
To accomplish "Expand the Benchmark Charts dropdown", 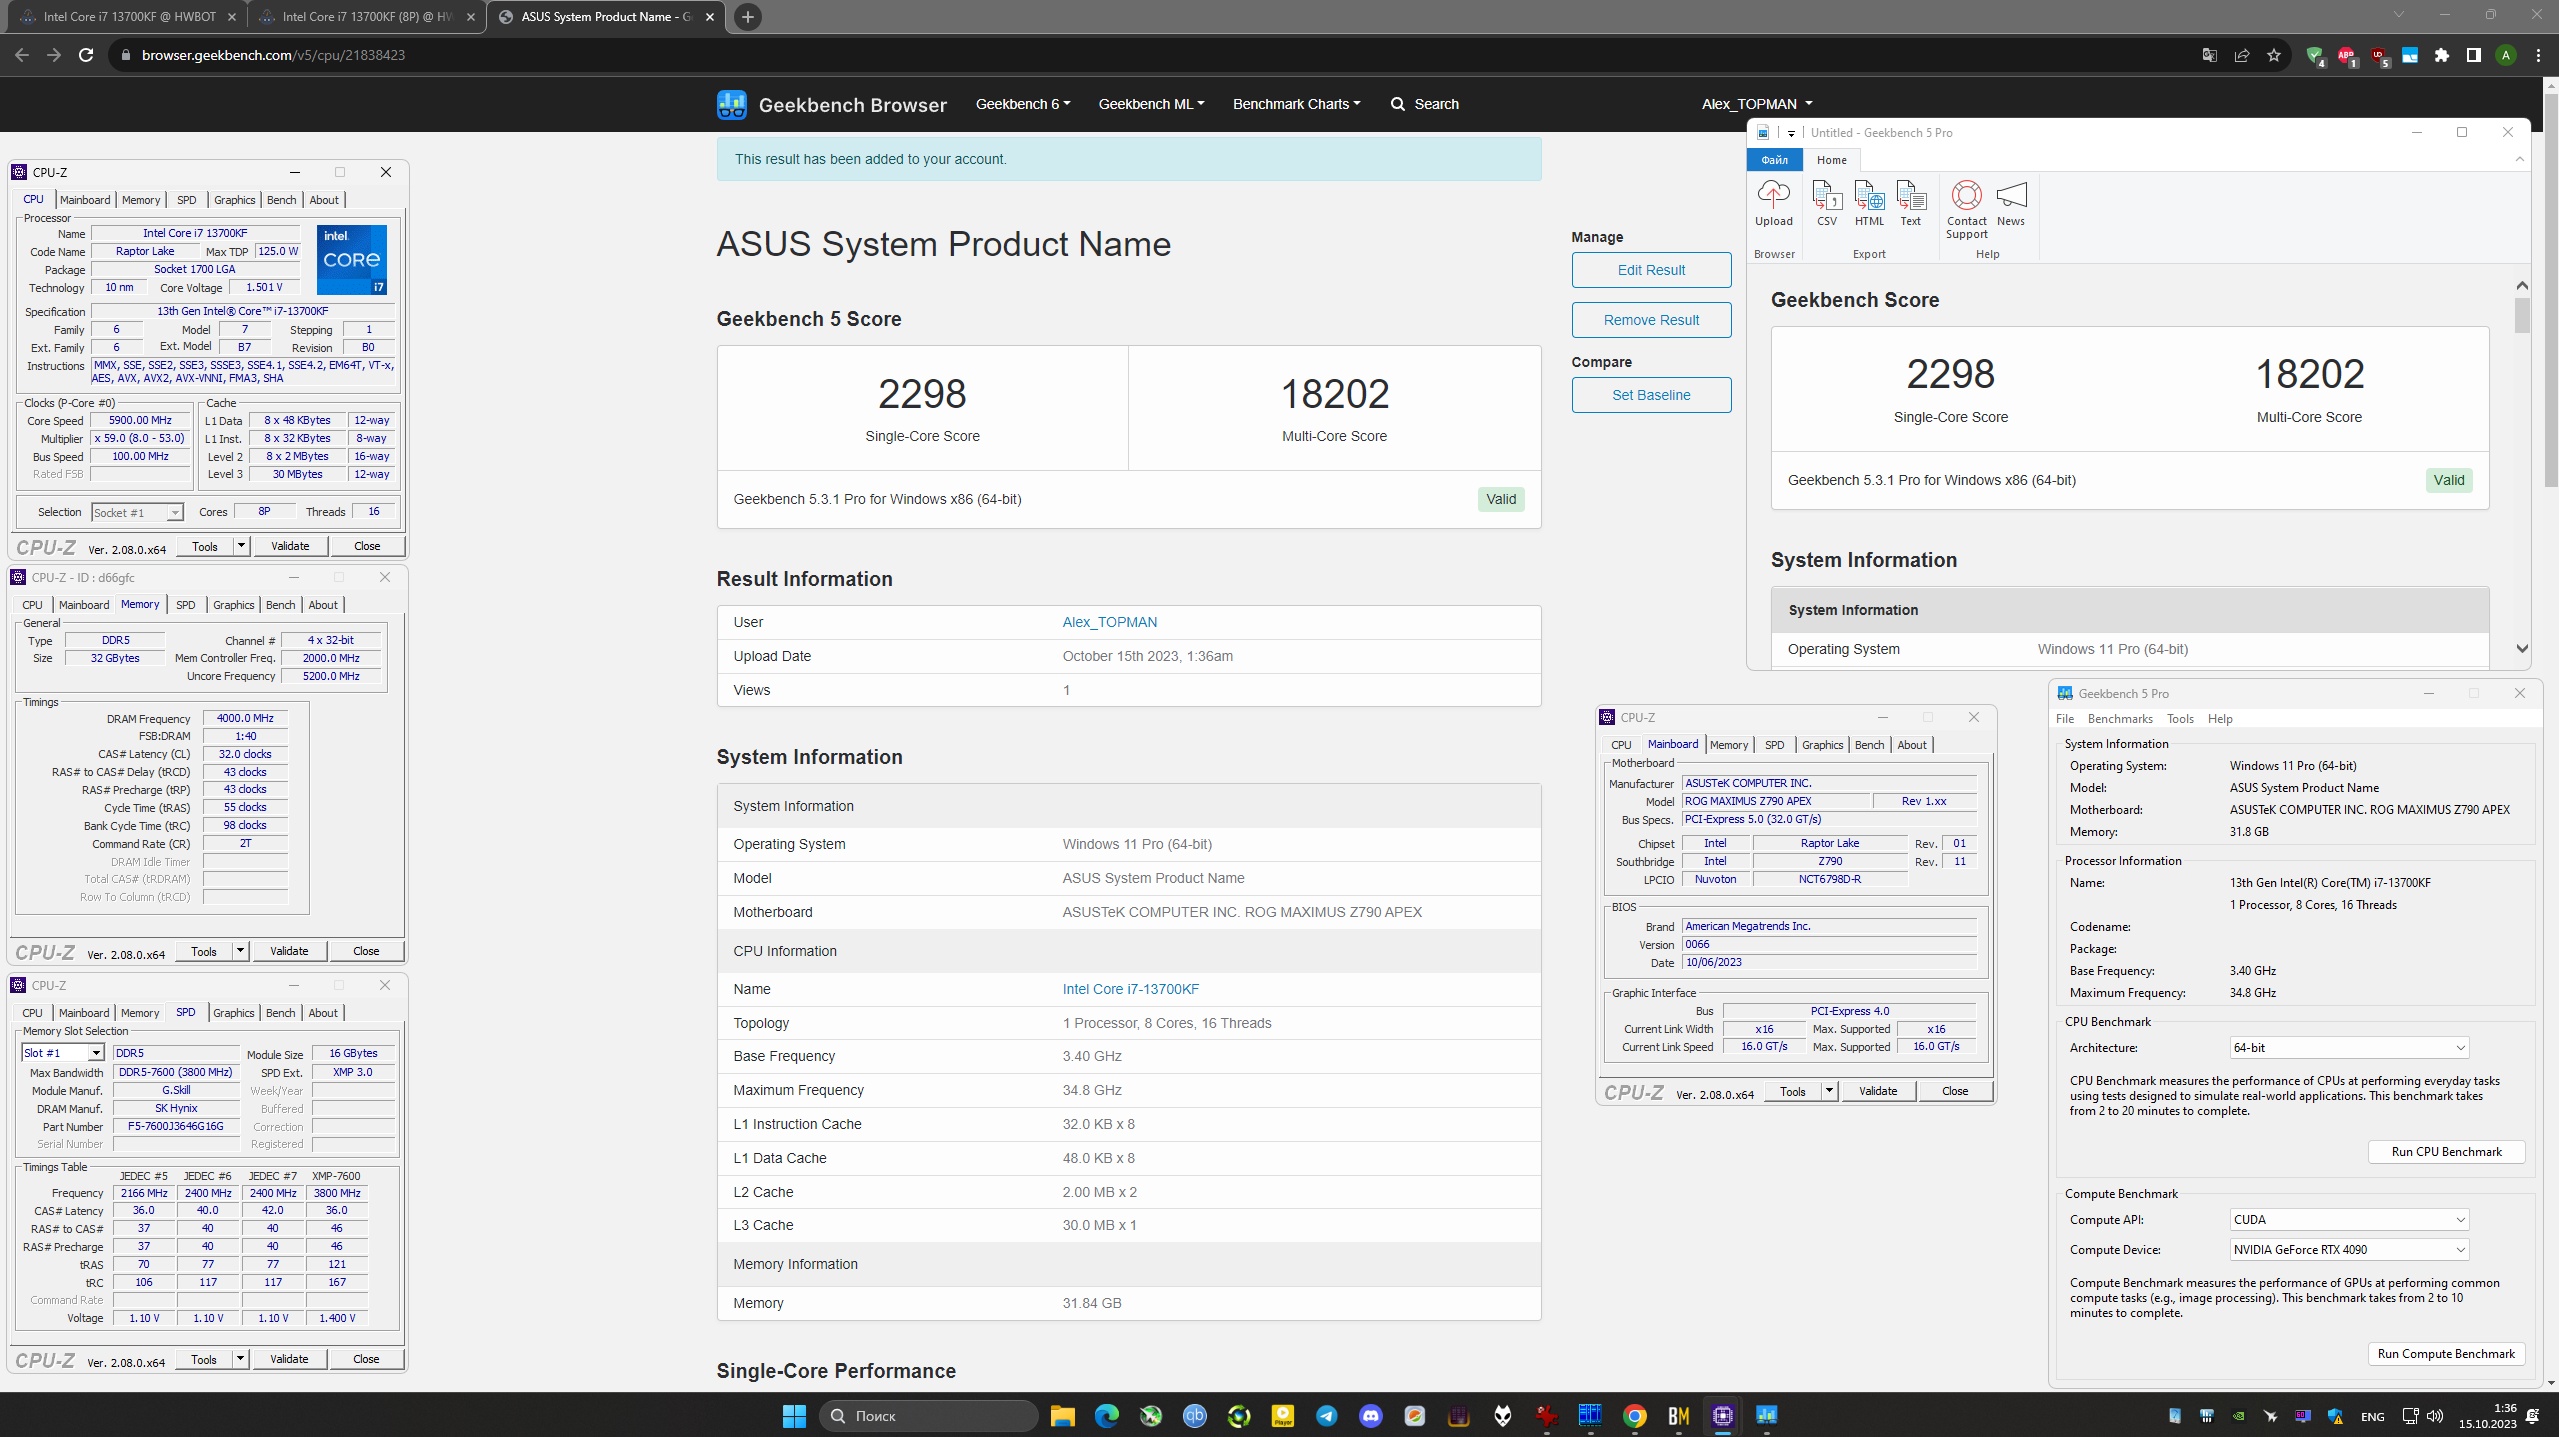I will [x=1296, y=104].
